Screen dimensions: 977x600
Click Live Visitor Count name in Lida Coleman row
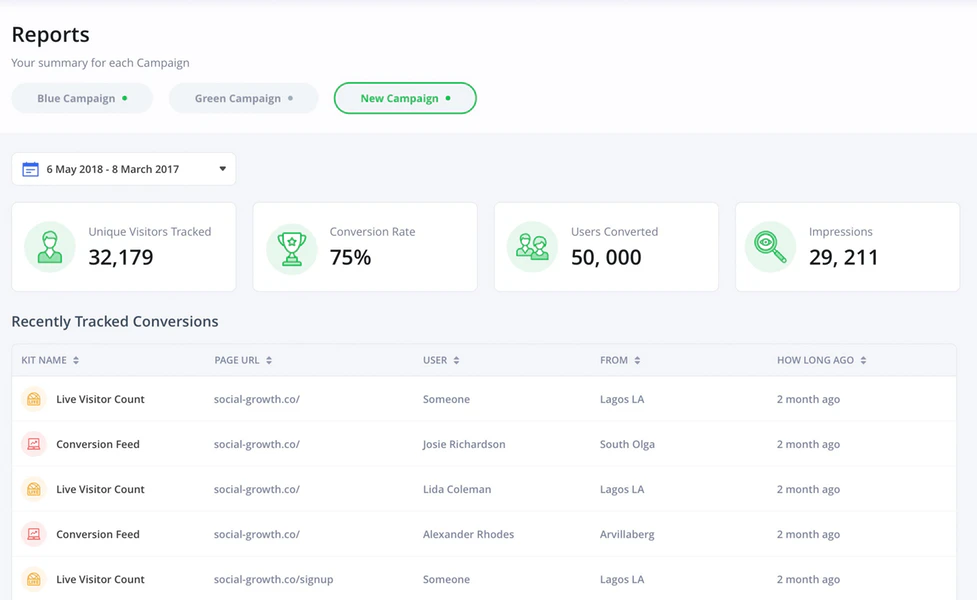(100, 489)
